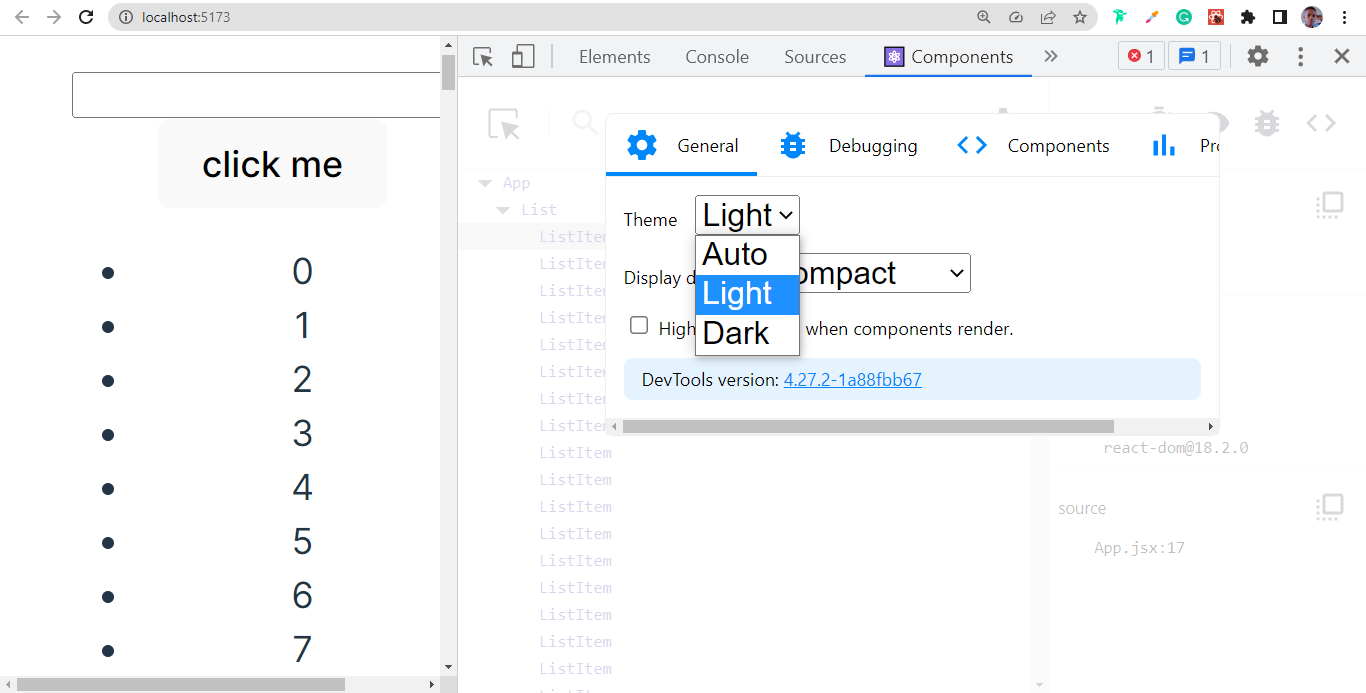Image resolution: width=1366 pixels, height=693 pixels.
Task: Click the page vertical scroll down arrow
Action: tap(448, 666)
